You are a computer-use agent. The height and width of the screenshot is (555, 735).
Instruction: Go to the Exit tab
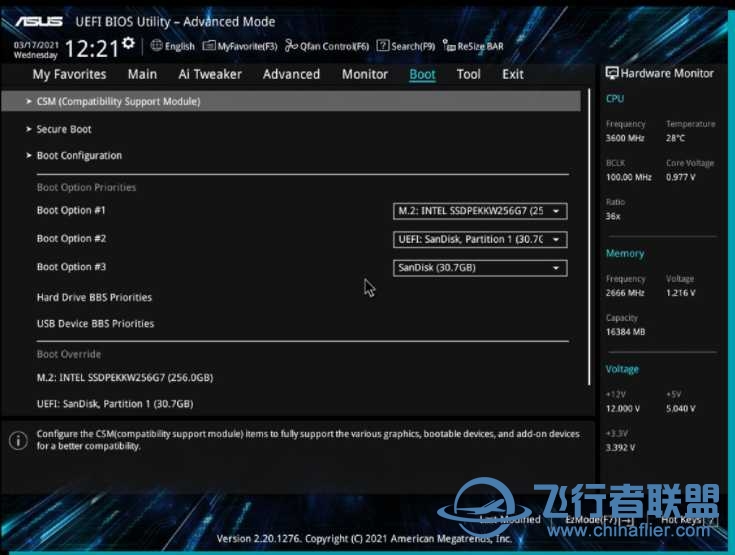coord(513,74)
